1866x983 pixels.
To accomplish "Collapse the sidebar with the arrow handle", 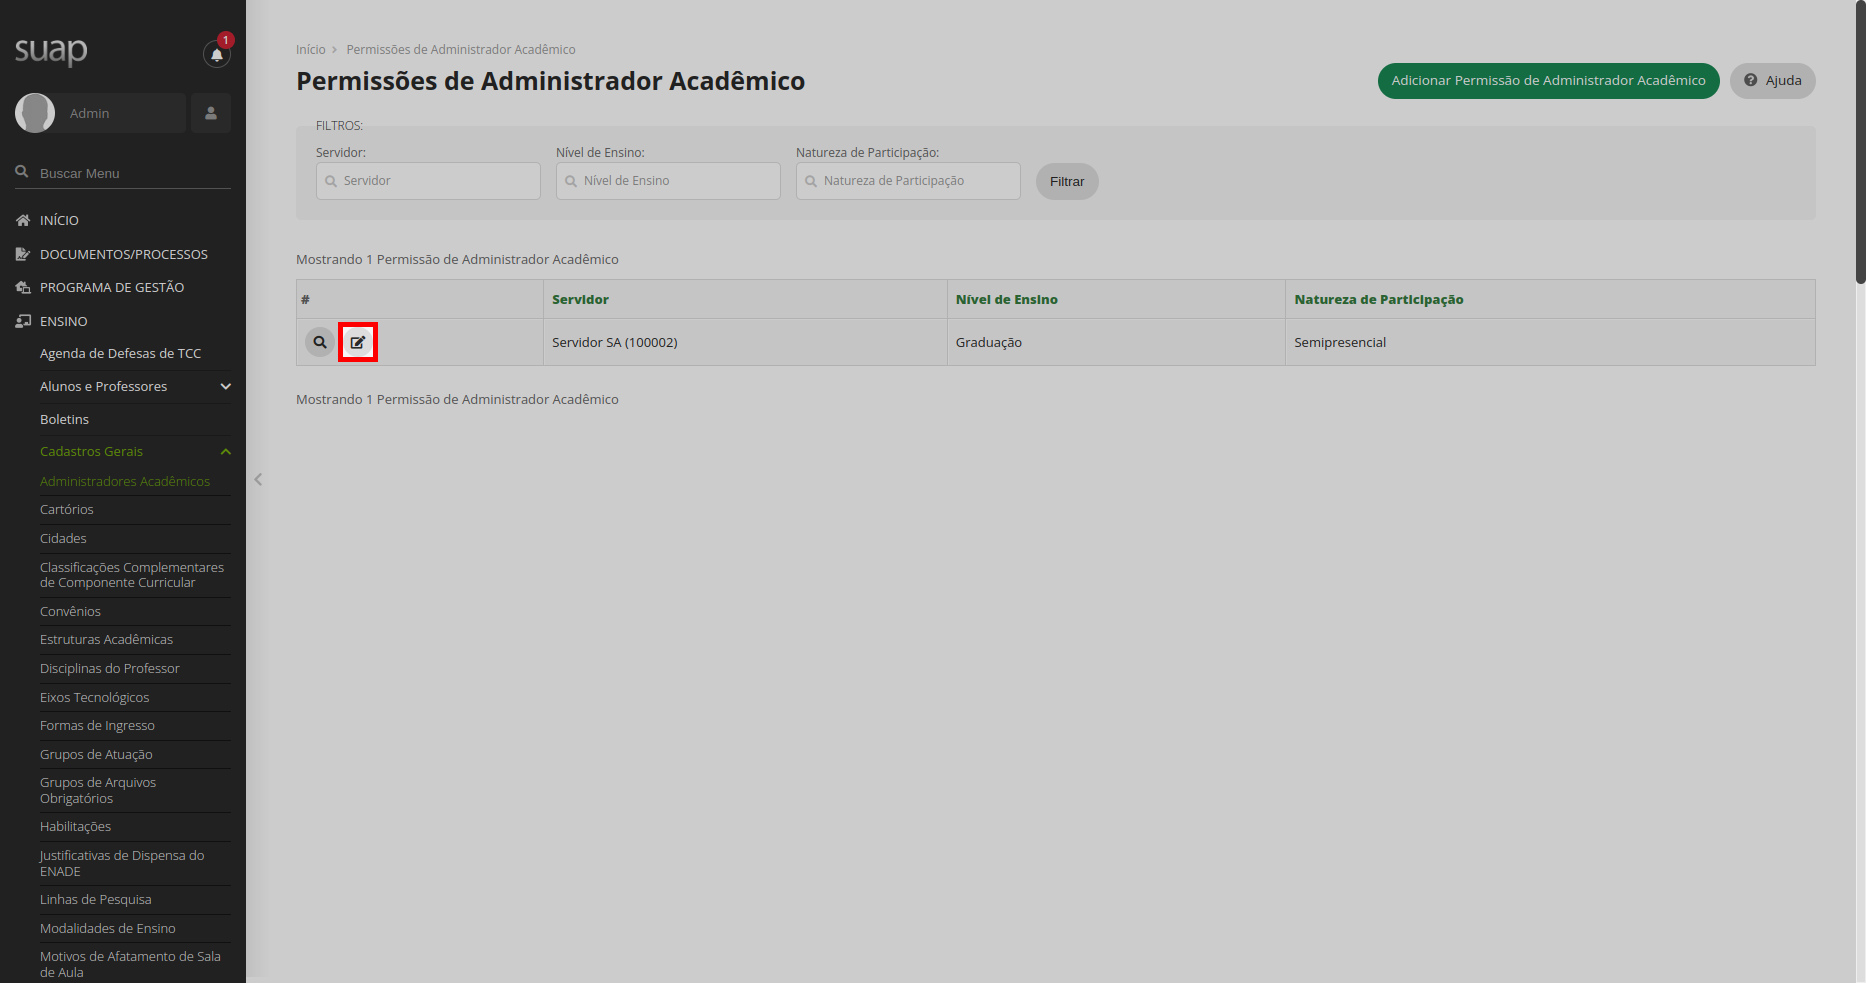I will pyautogui.click(x=258, y=480).
